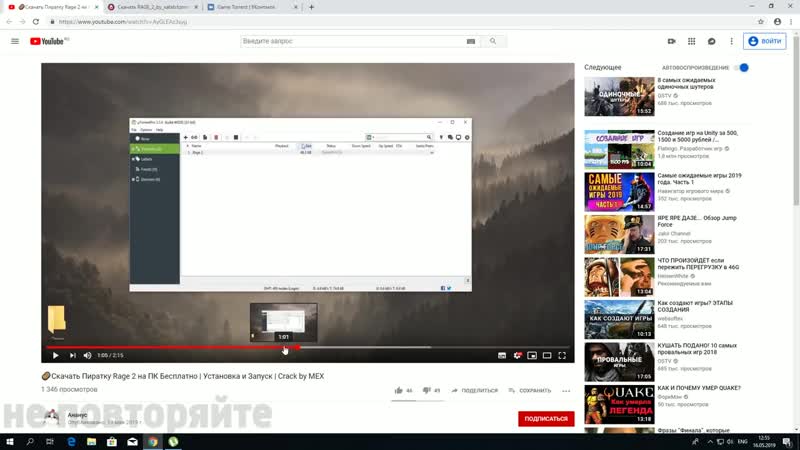The width and height of the screenshot is (800, 450).
Task: Open the Как создают игры thumbnail
Action: (x=619, y=319)
